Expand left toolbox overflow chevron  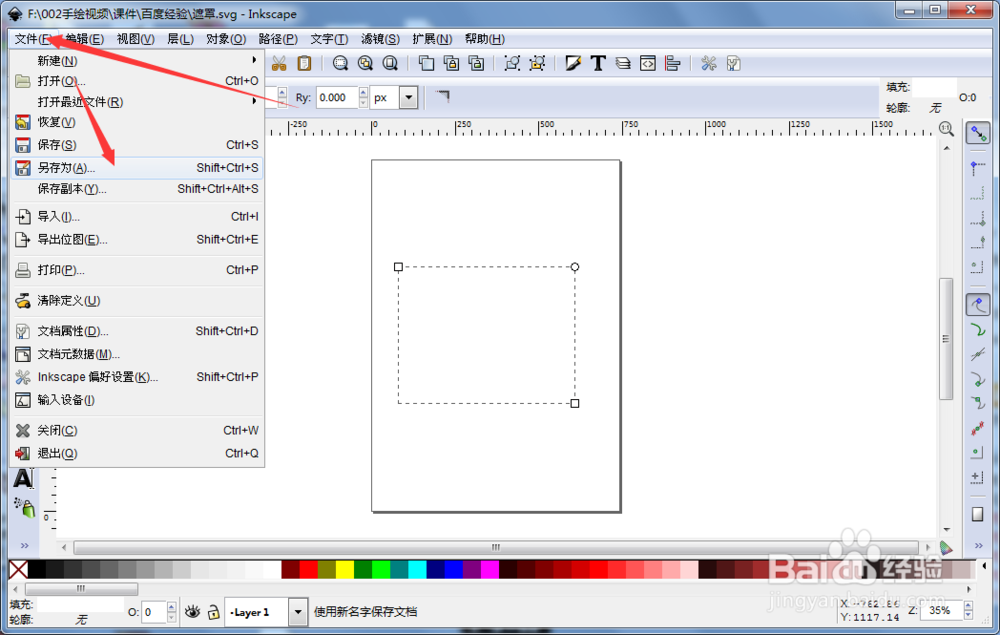pos(24,546)
